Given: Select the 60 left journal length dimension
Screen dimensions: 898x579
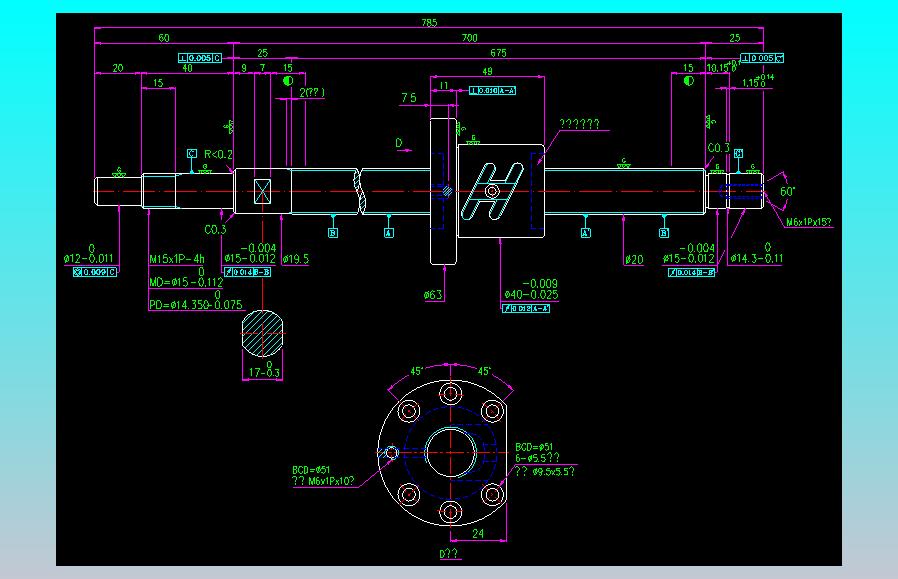Looking at the screenshot, I should (164, 38).
